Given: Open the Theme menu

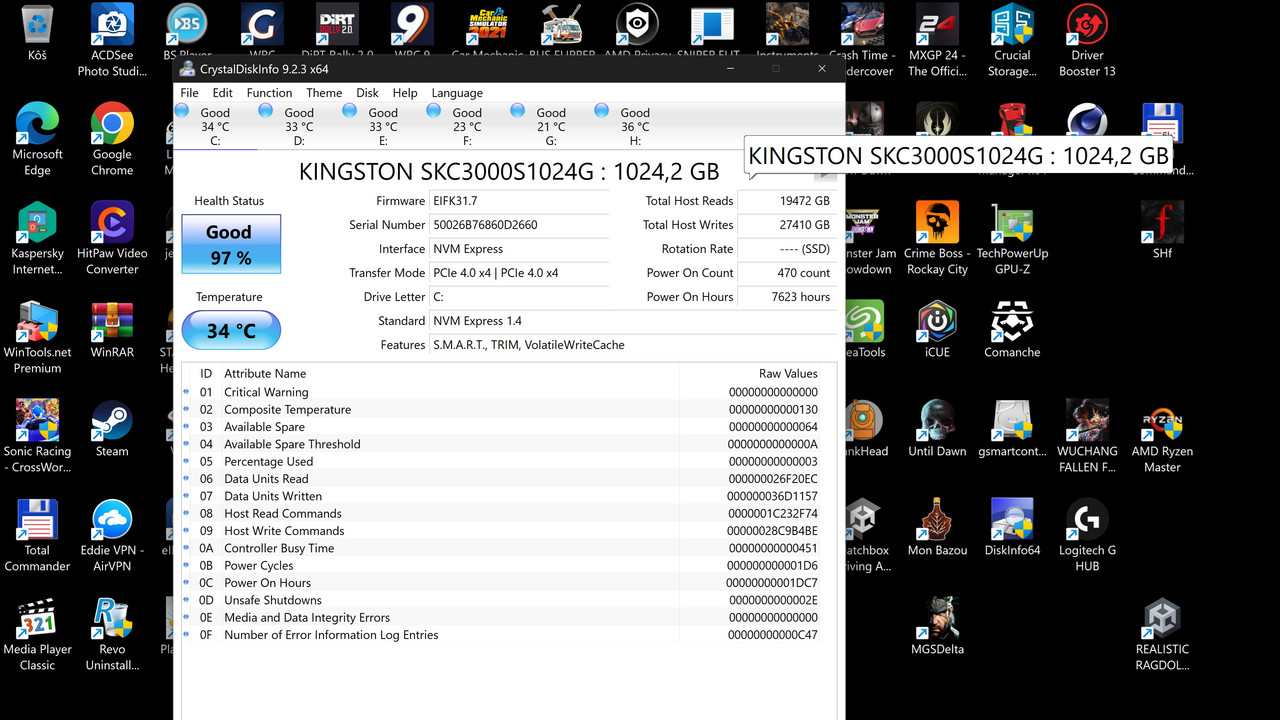Looking at the screenshot, I should 324,92.
